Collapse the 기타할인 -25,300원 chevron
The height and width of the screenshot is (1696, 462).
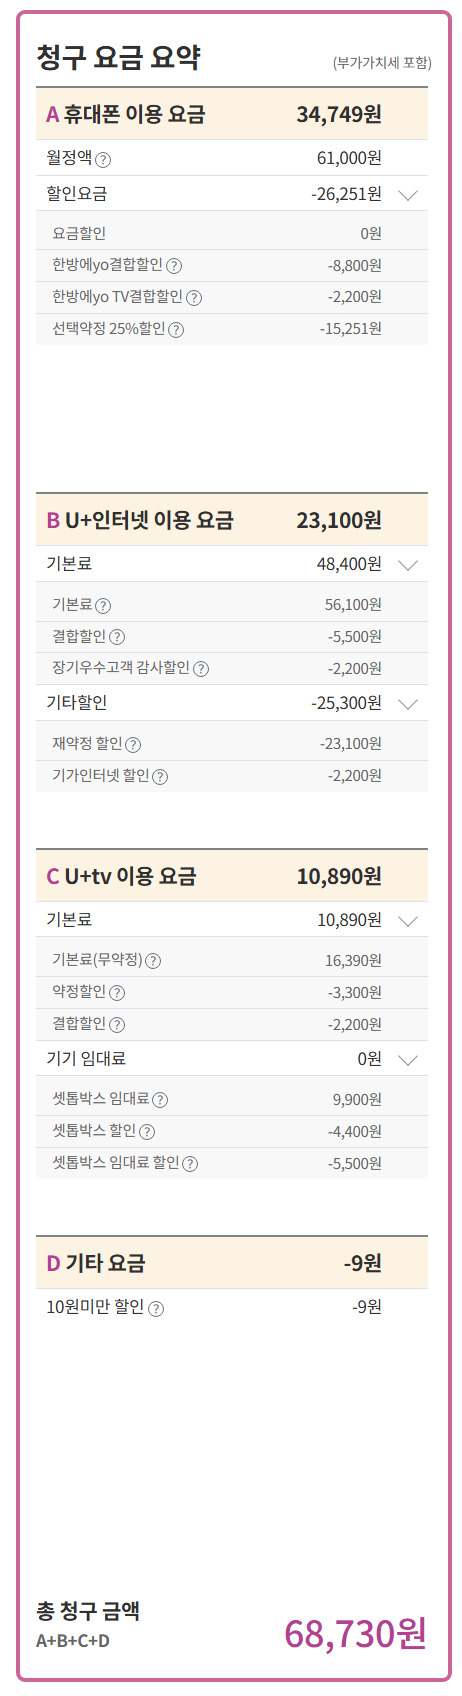click(x=408, y=704)
